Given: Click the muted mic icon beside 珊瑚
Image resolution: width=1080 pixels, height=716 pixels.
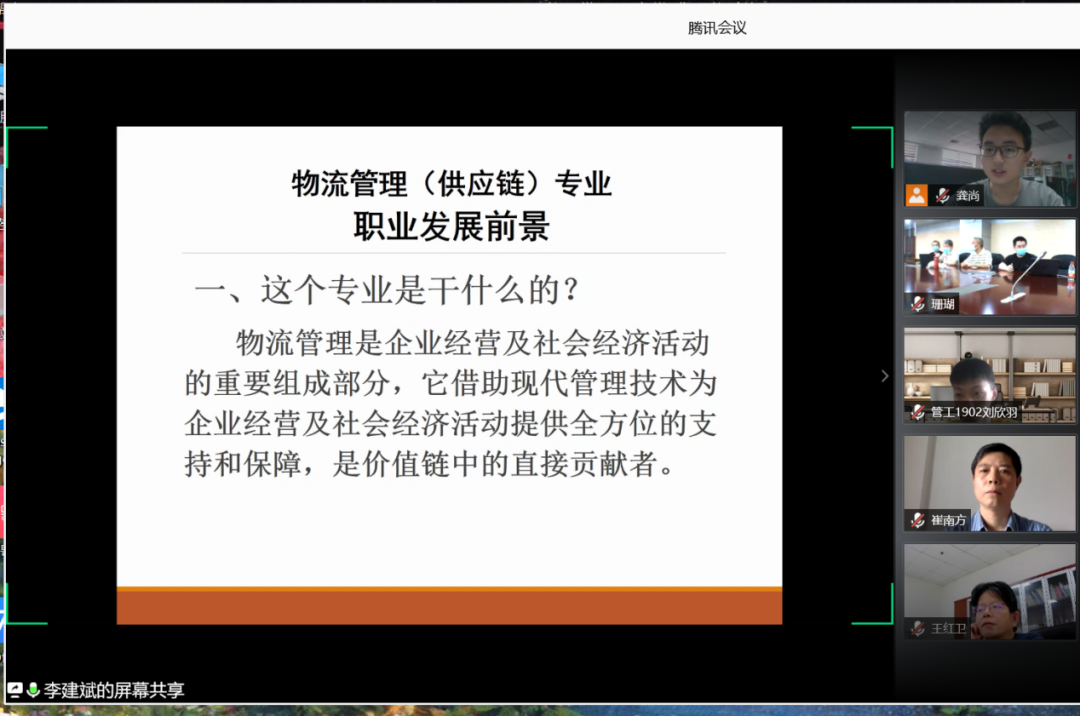Looking at the screenshot, I should click(x=918, y=304).
